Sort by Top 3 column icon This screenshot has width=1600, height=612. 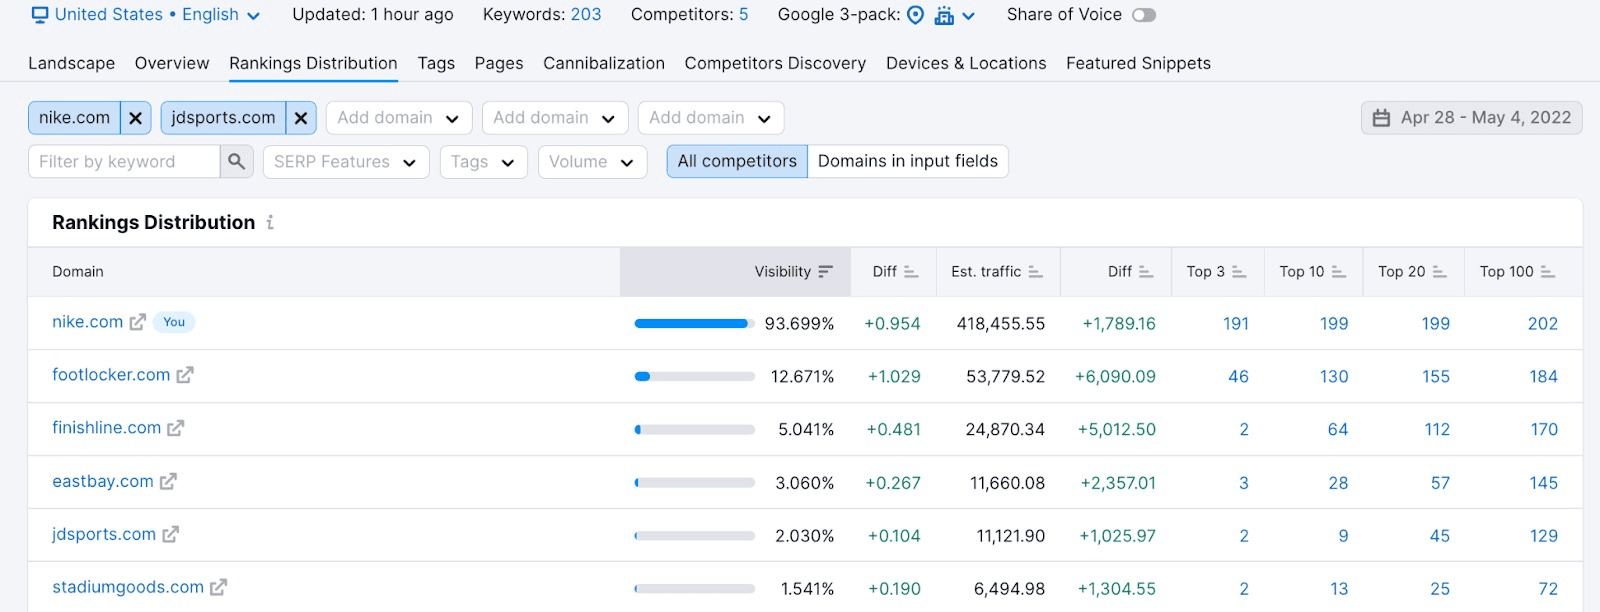[x=1239, y=272]
